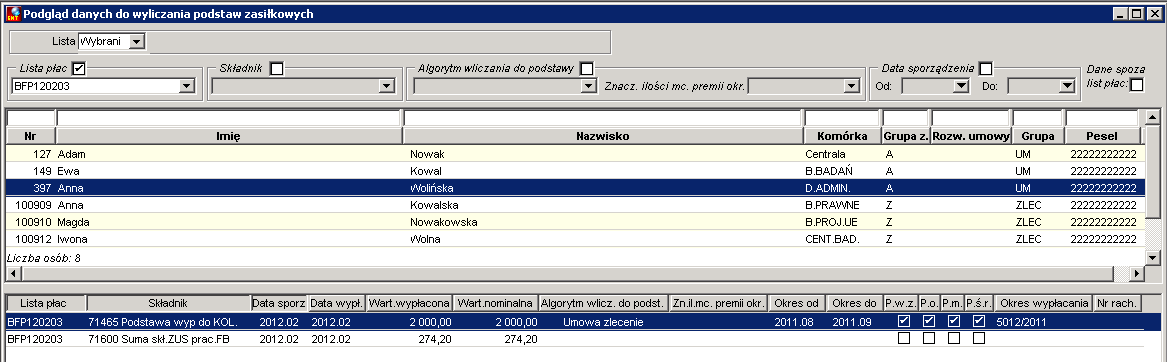Enable the Składnik filter checkbox
The width and height of the screenshot is (1167, 362).
277,69
